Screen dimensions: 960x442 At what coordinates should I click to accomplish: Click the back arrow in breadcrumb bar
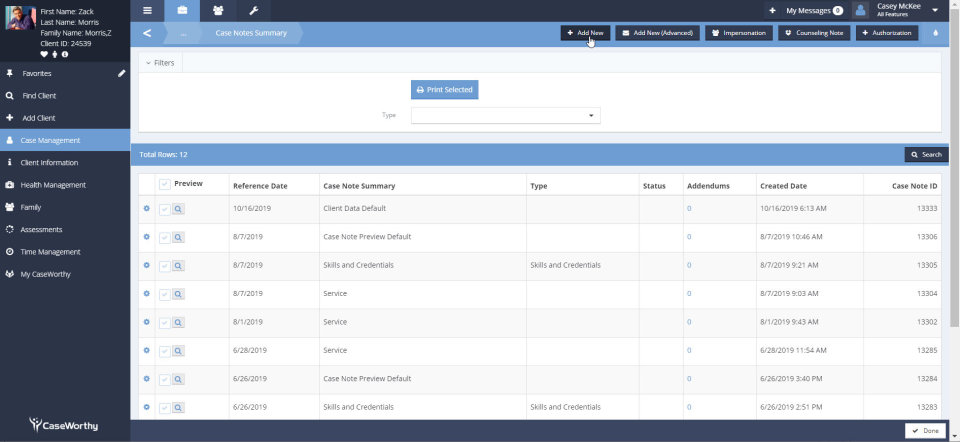147,33
